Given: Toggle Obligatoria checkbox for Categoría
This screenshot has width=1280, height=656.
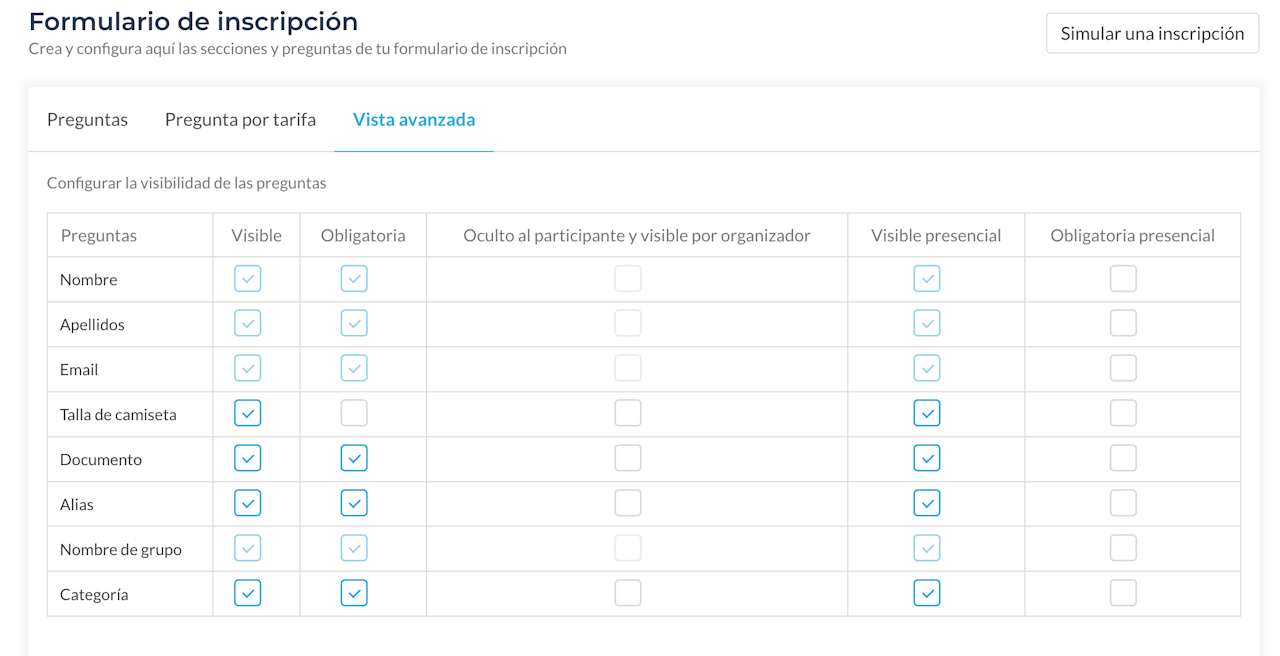Looking at the screenshot, I should pos(354,593).
